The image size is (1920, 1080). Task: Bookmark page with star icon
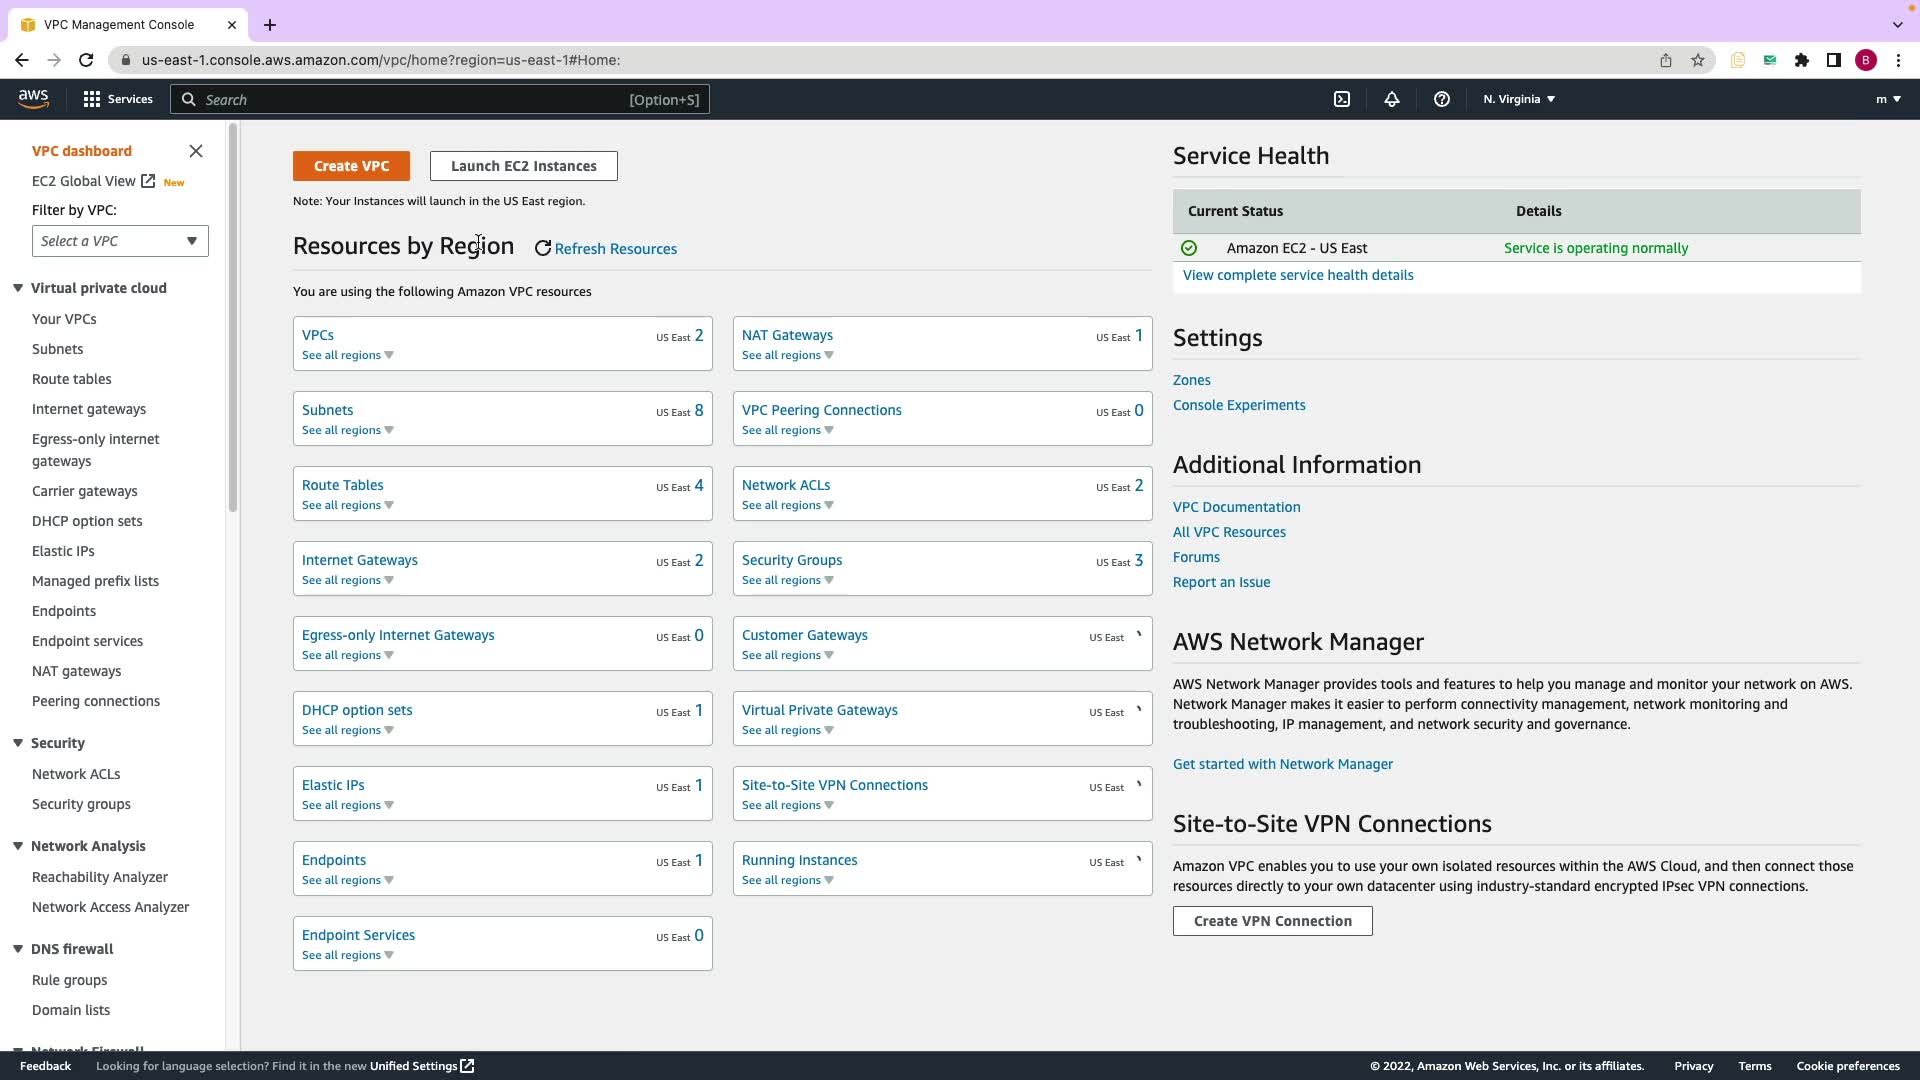(x=1697, y=60)
